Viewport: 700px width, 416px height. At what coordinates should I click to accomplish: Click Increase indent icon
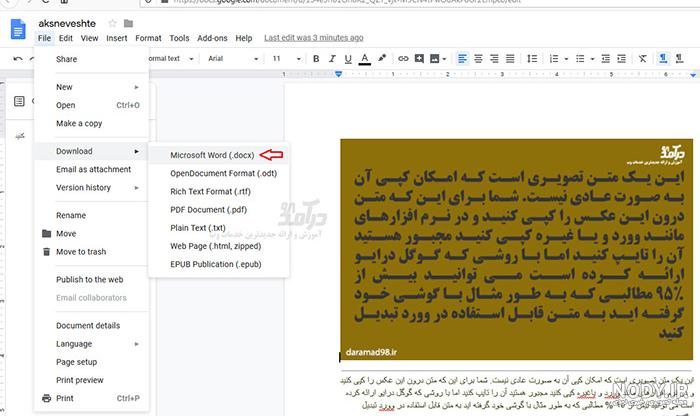(621, 58)
